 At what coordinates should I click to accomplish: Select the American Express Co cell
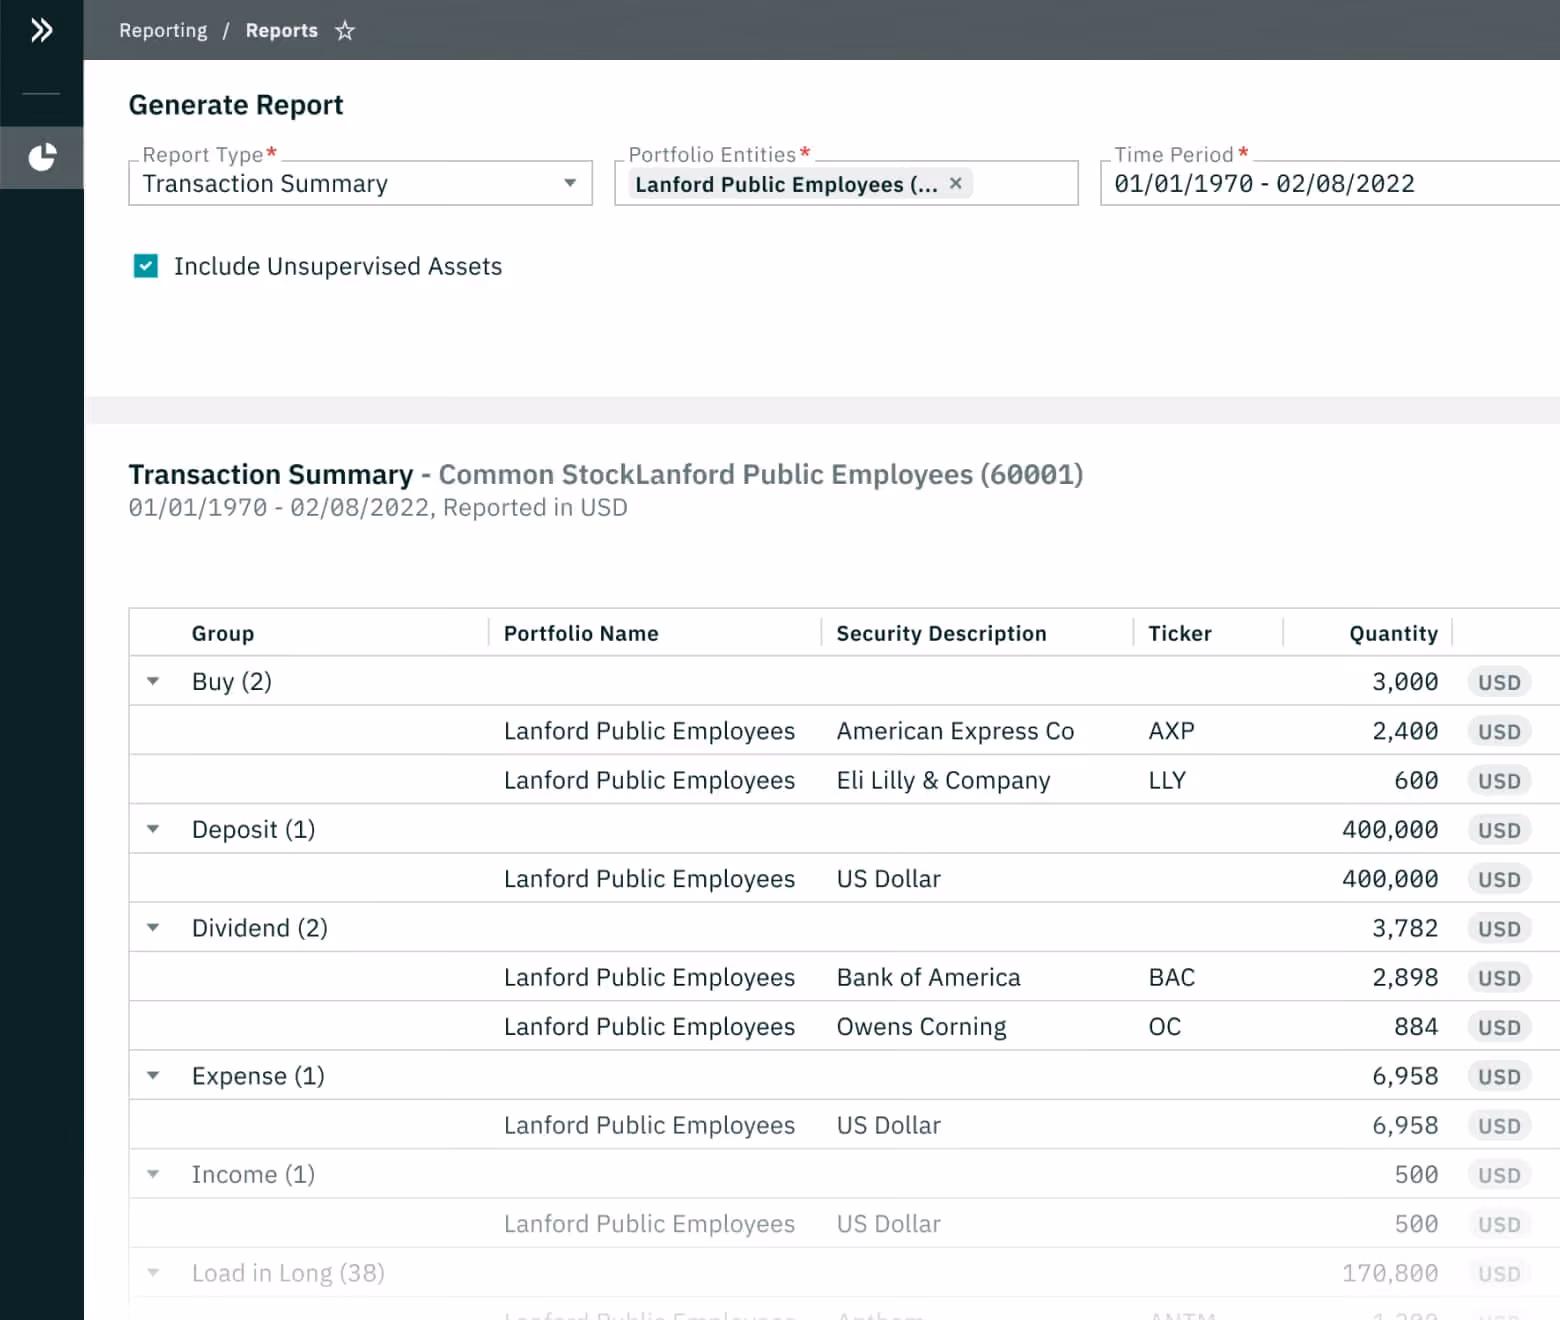pyautogui.click(x=955, y=731)
